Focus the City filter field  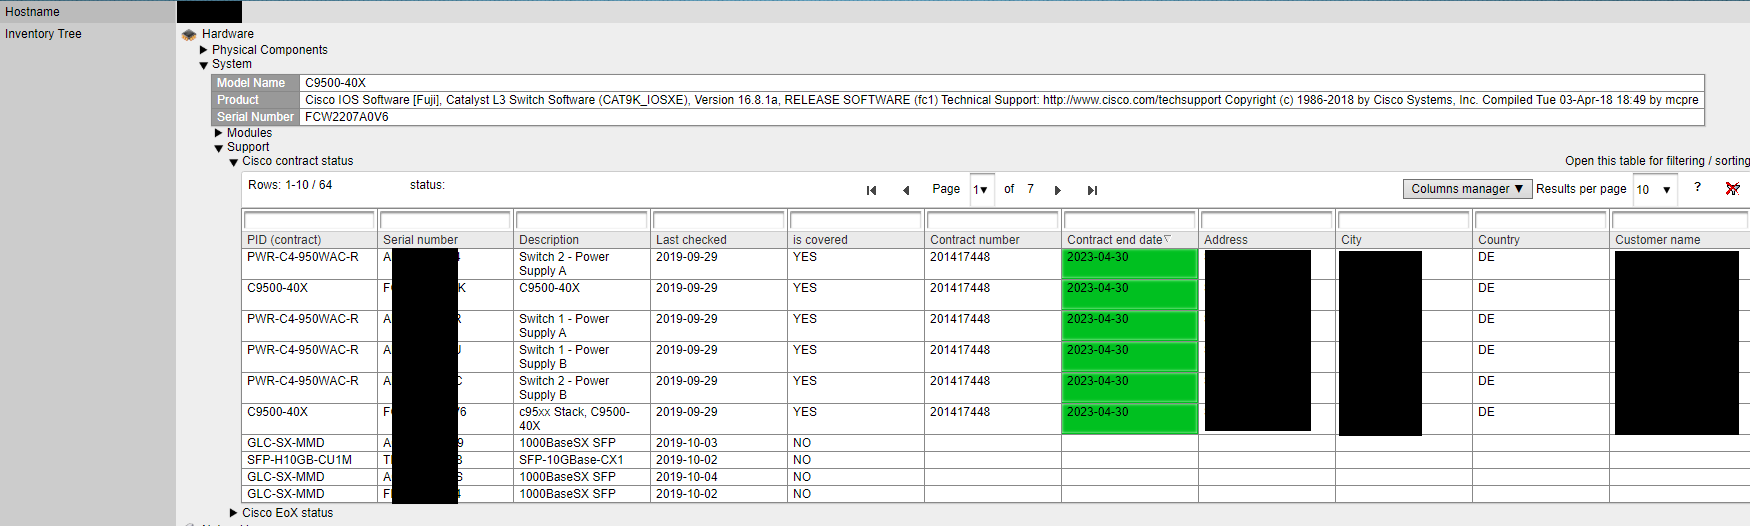[x=1404, y=220]
